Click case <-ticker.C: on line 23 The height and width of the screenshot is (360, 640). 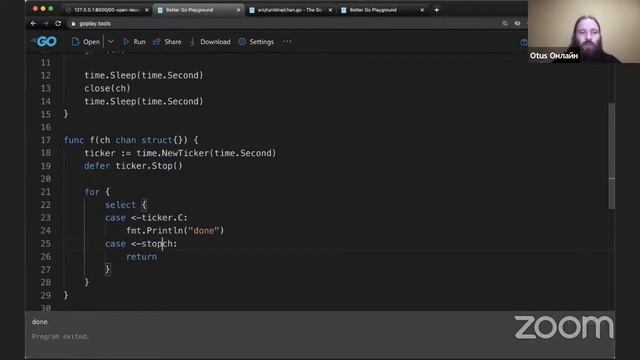146,218
